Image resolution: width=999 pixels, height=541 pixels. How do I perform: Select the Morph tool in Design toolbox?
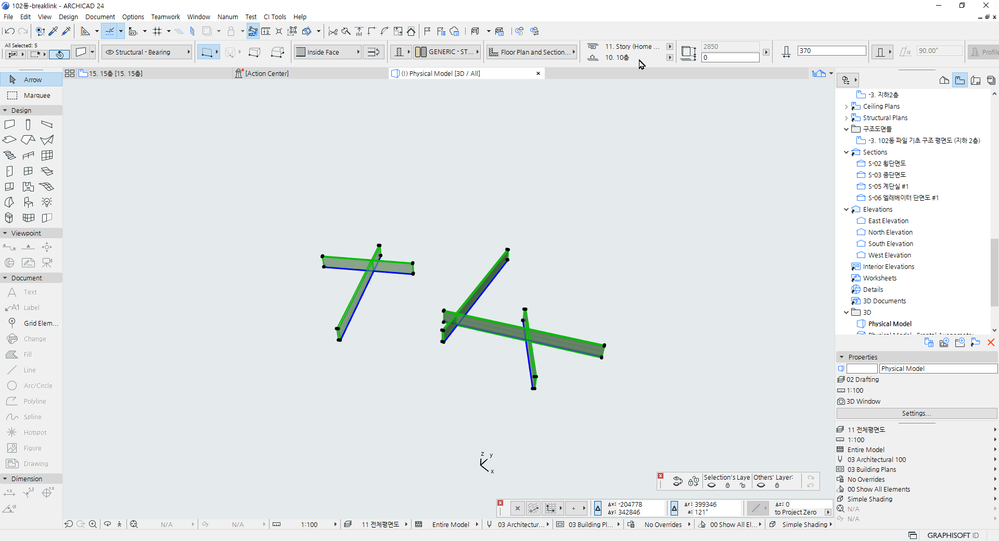(10, 217)
